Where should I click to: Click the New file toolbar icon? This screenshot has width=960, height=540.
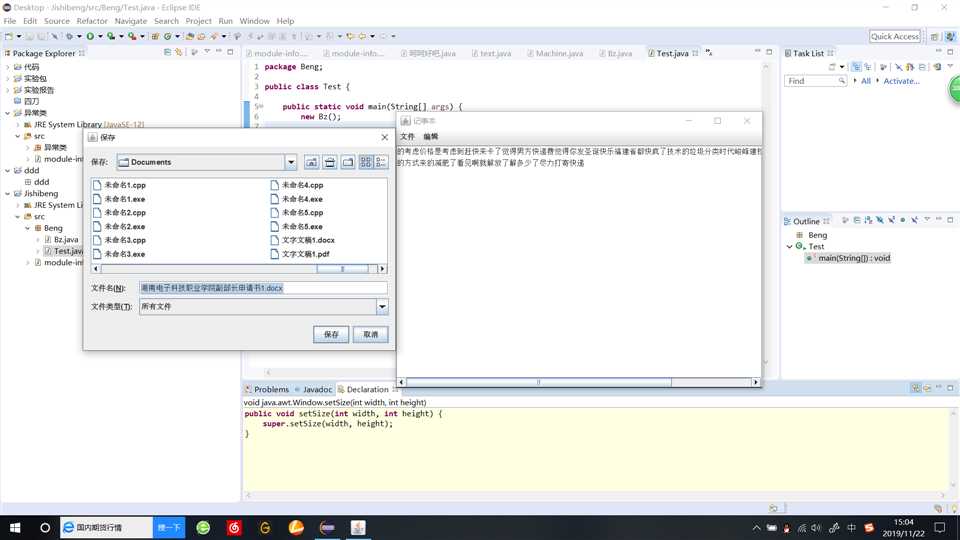[9, 36]
